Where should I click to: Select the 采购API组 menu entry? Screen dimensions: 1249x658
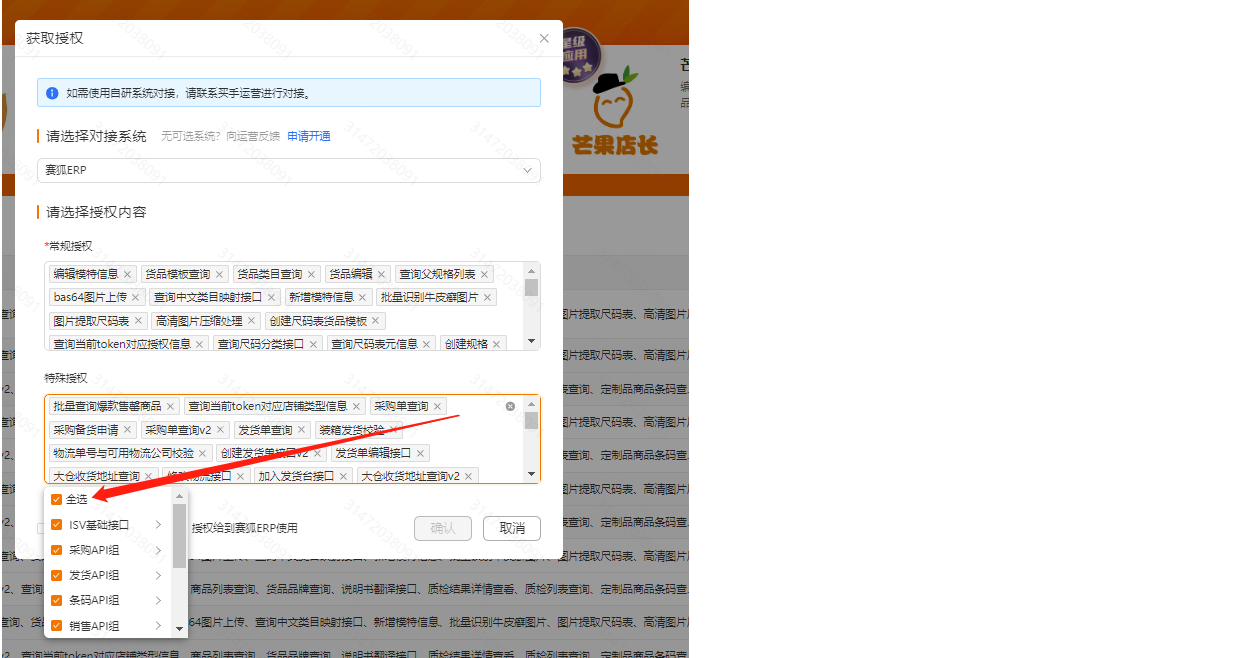pos(109,550)
